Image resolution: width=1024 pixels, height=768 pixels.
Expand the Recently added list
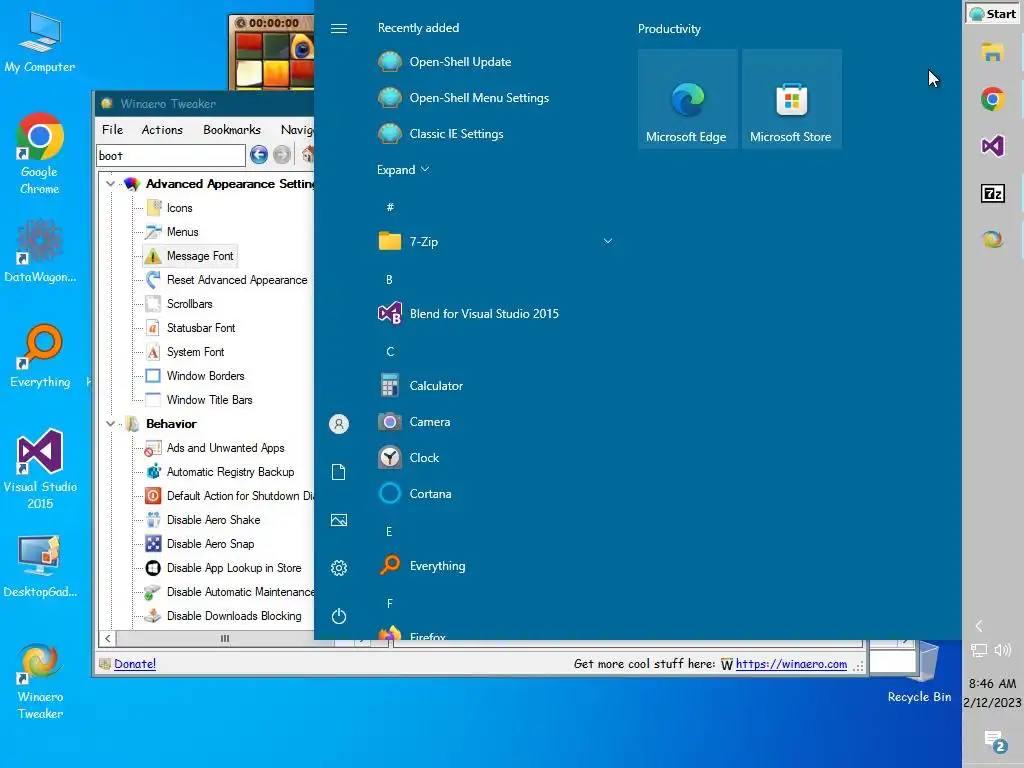pyautogui.click(x=403, y=170)
